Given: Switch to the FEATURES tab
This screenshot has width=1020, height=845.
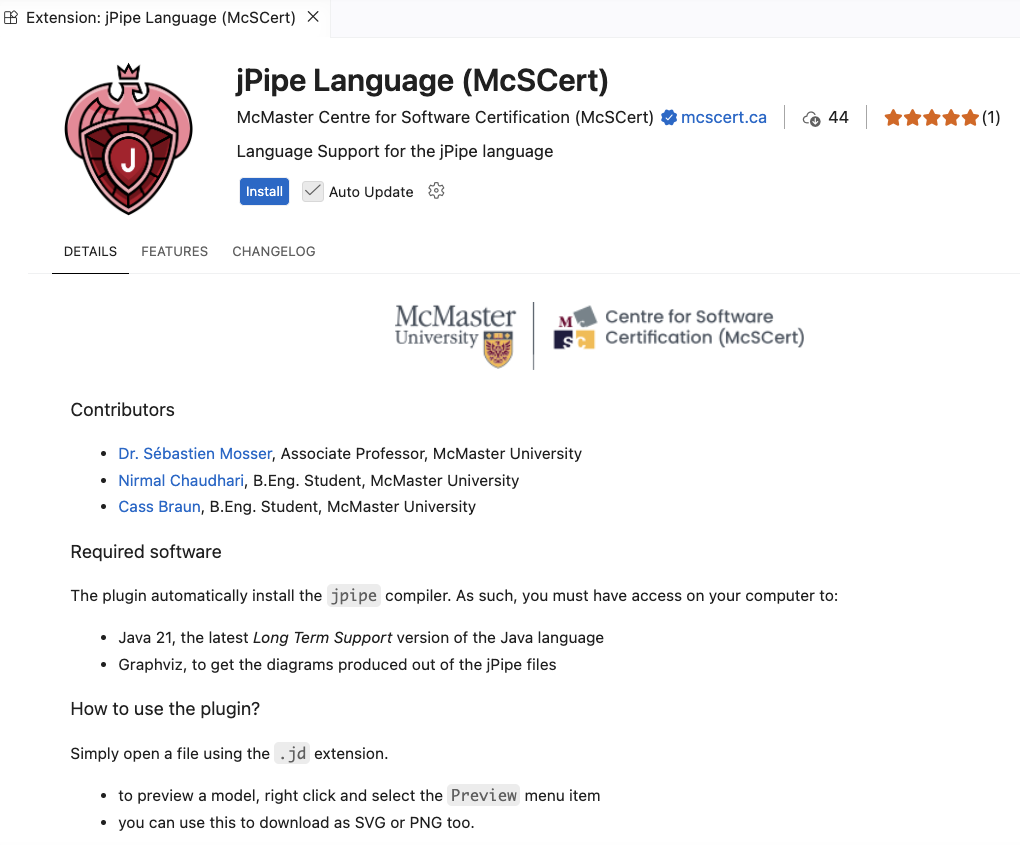Looking at the screenshot, I should [x=175, y=252].
